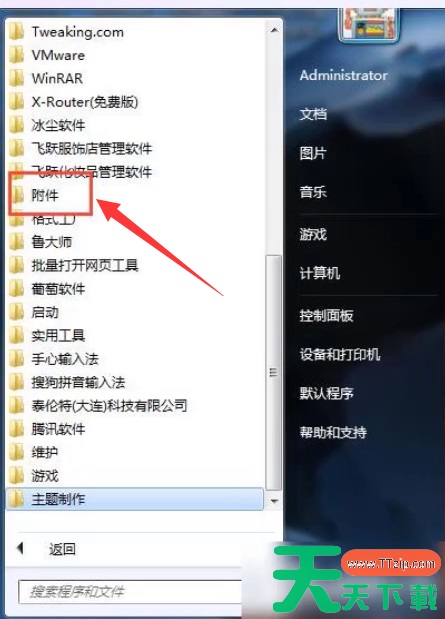Click the Tweaking.com folder icon
Viewport: 445px width, 619px height.
tap(17, 32)
